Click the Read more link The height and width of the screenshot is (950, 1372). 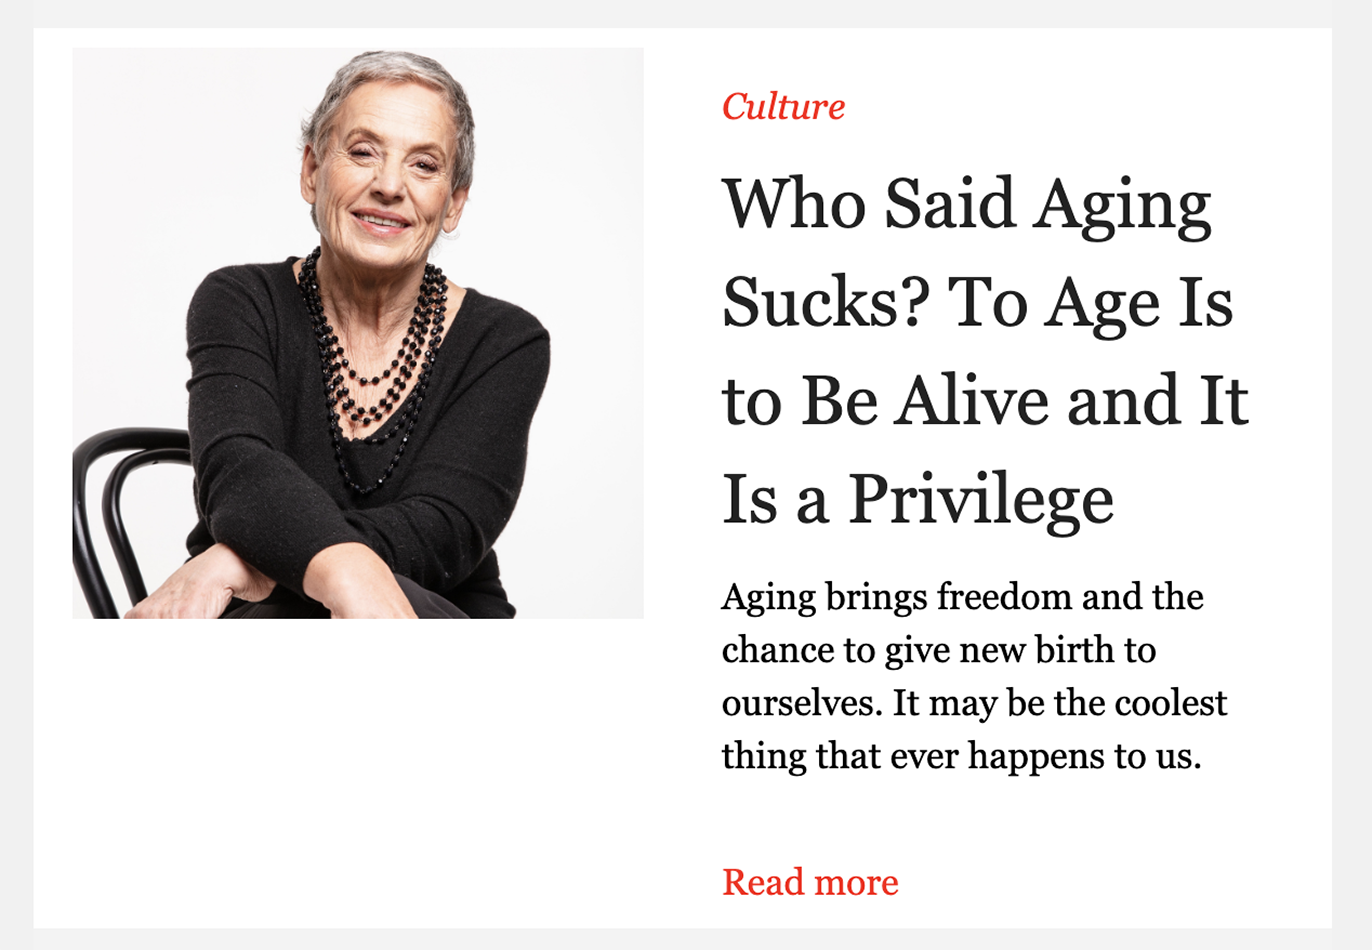810,882
